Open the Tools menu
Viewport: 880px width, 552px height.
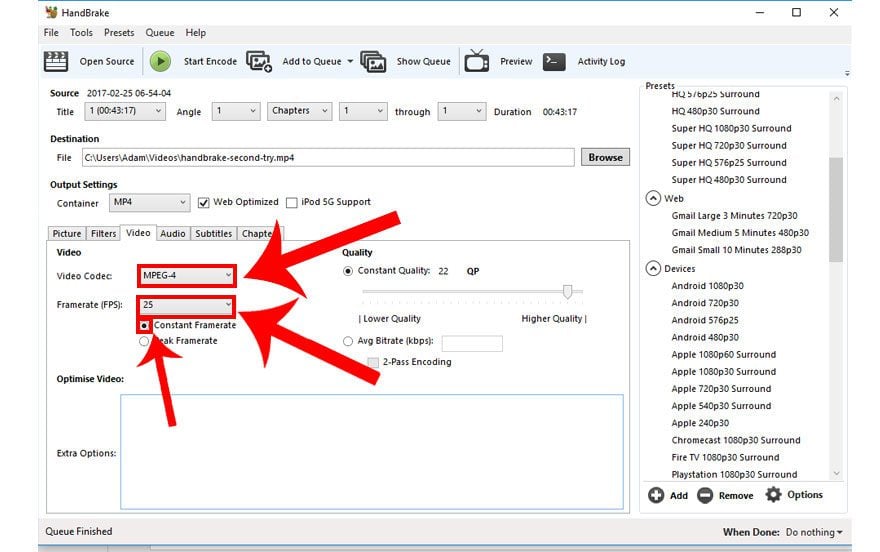[81, 33]
